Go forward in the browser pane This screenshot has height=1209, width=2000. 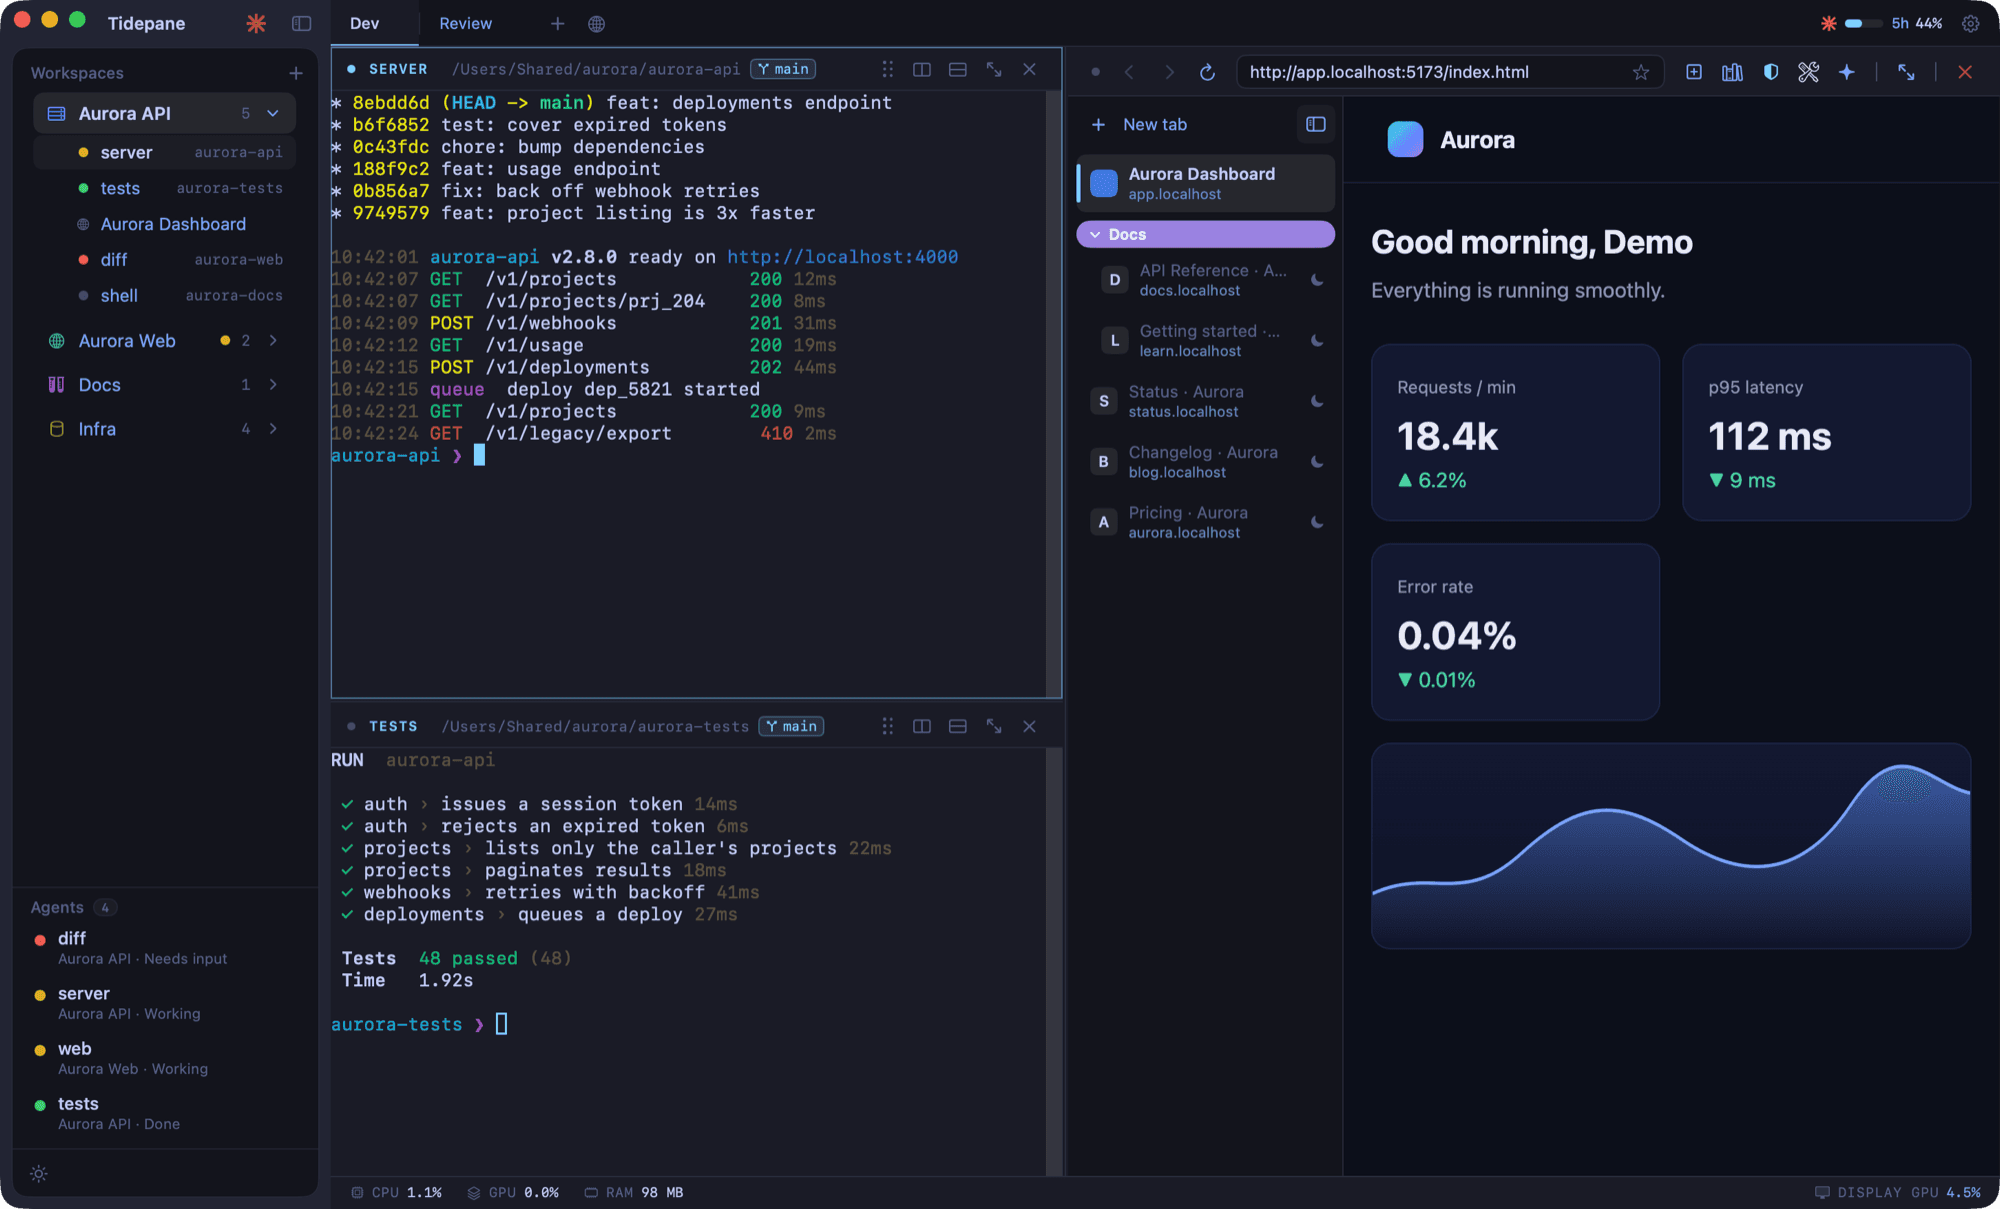[1168, 72]
